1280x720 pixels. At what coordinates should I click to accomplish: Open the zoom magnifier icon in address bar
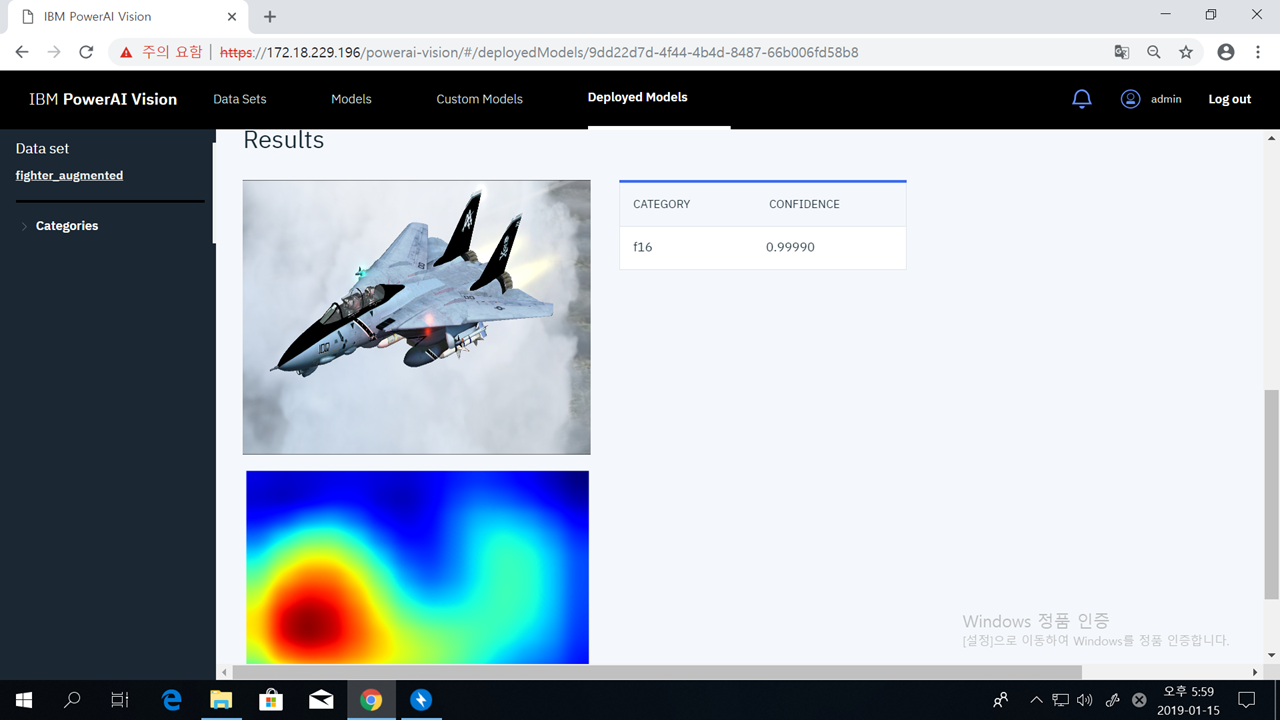[x=1153, y=51]
